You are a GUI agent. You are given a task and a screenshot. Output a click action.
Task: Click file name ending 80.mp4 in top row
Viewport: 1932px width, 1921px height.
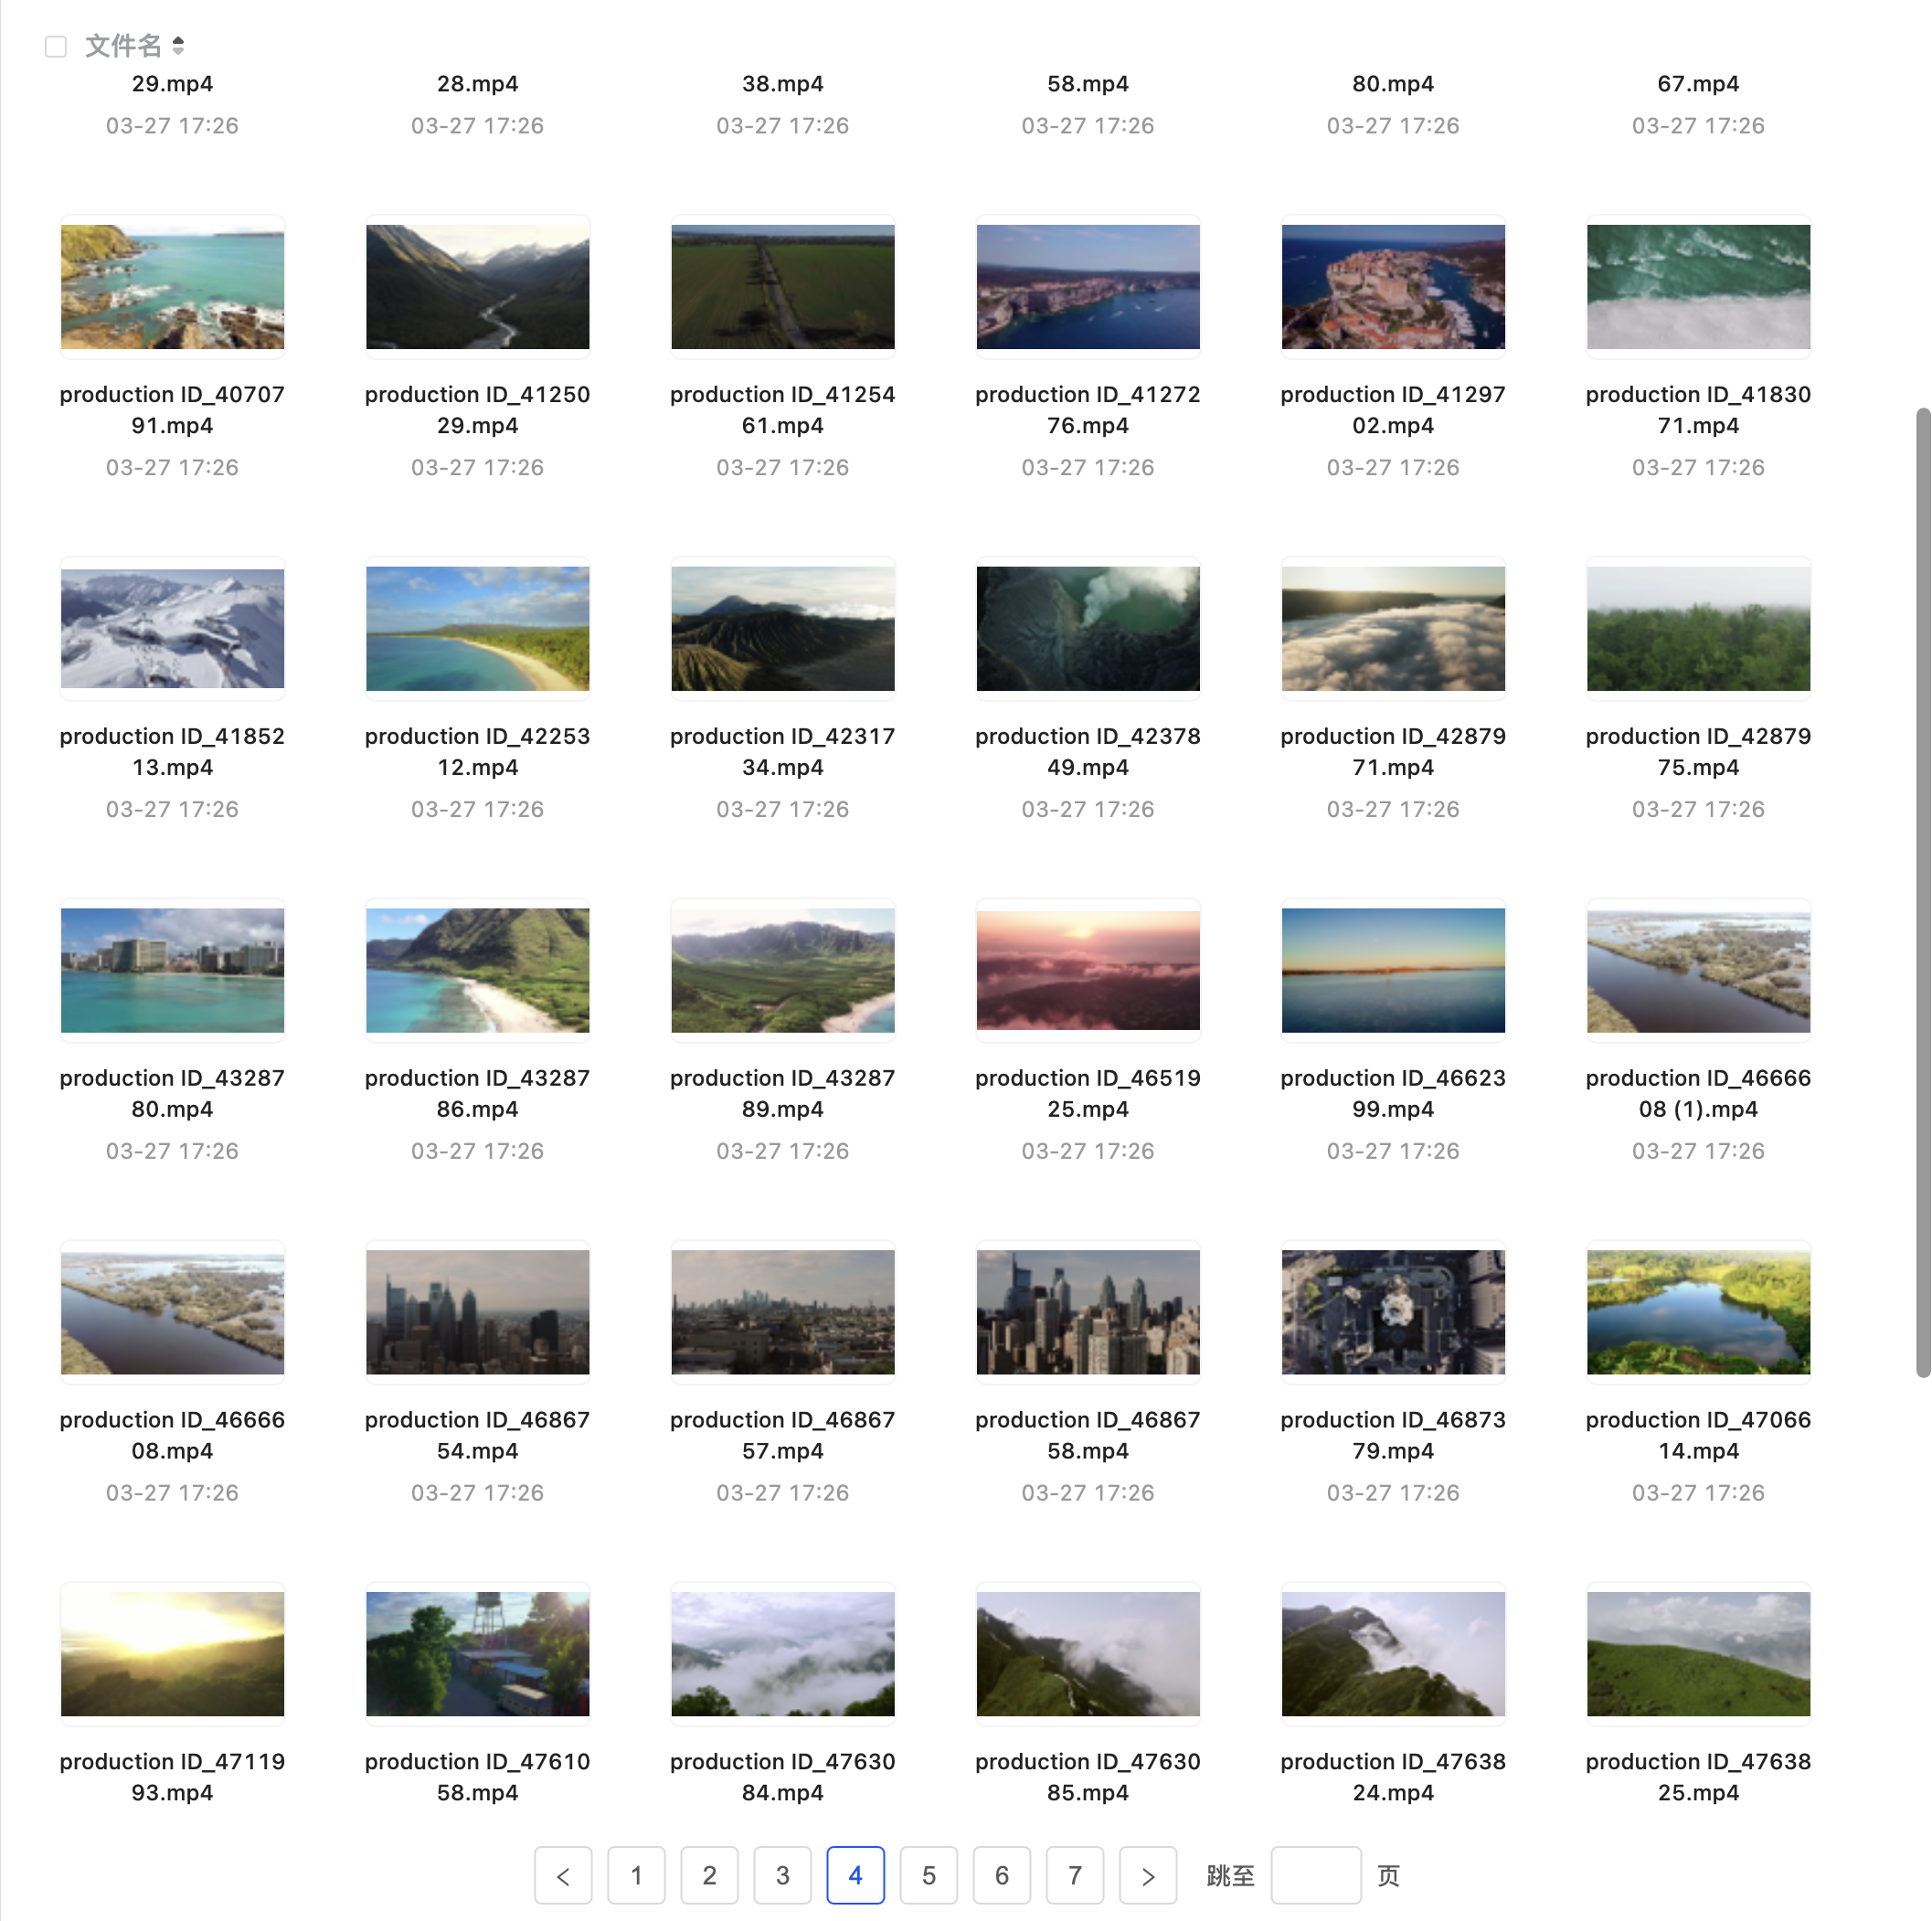(x=1393, y=84)
